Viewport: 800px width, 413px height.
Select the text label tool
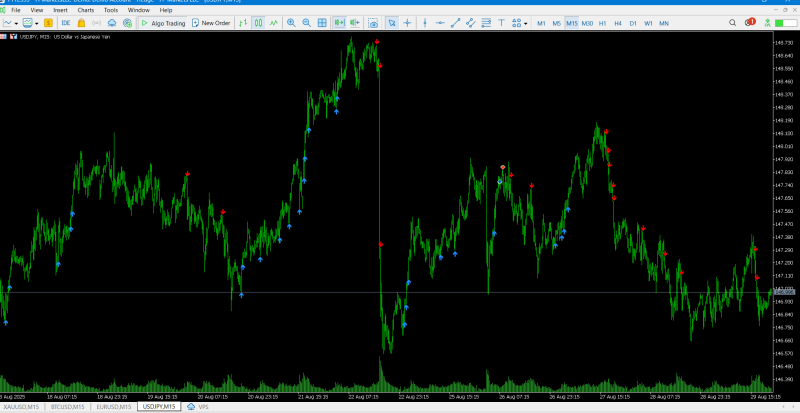501,23
